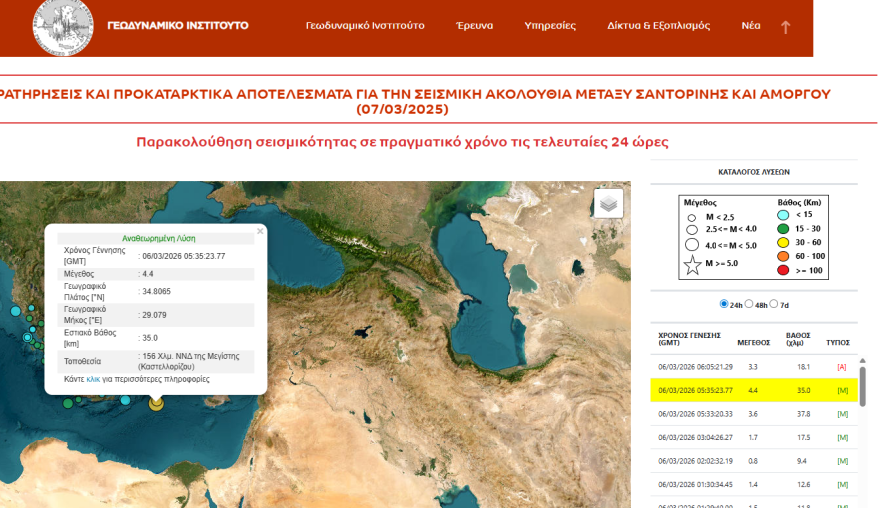Click the ΤΥΠΟΣ column header

click(x=838, y=342)
